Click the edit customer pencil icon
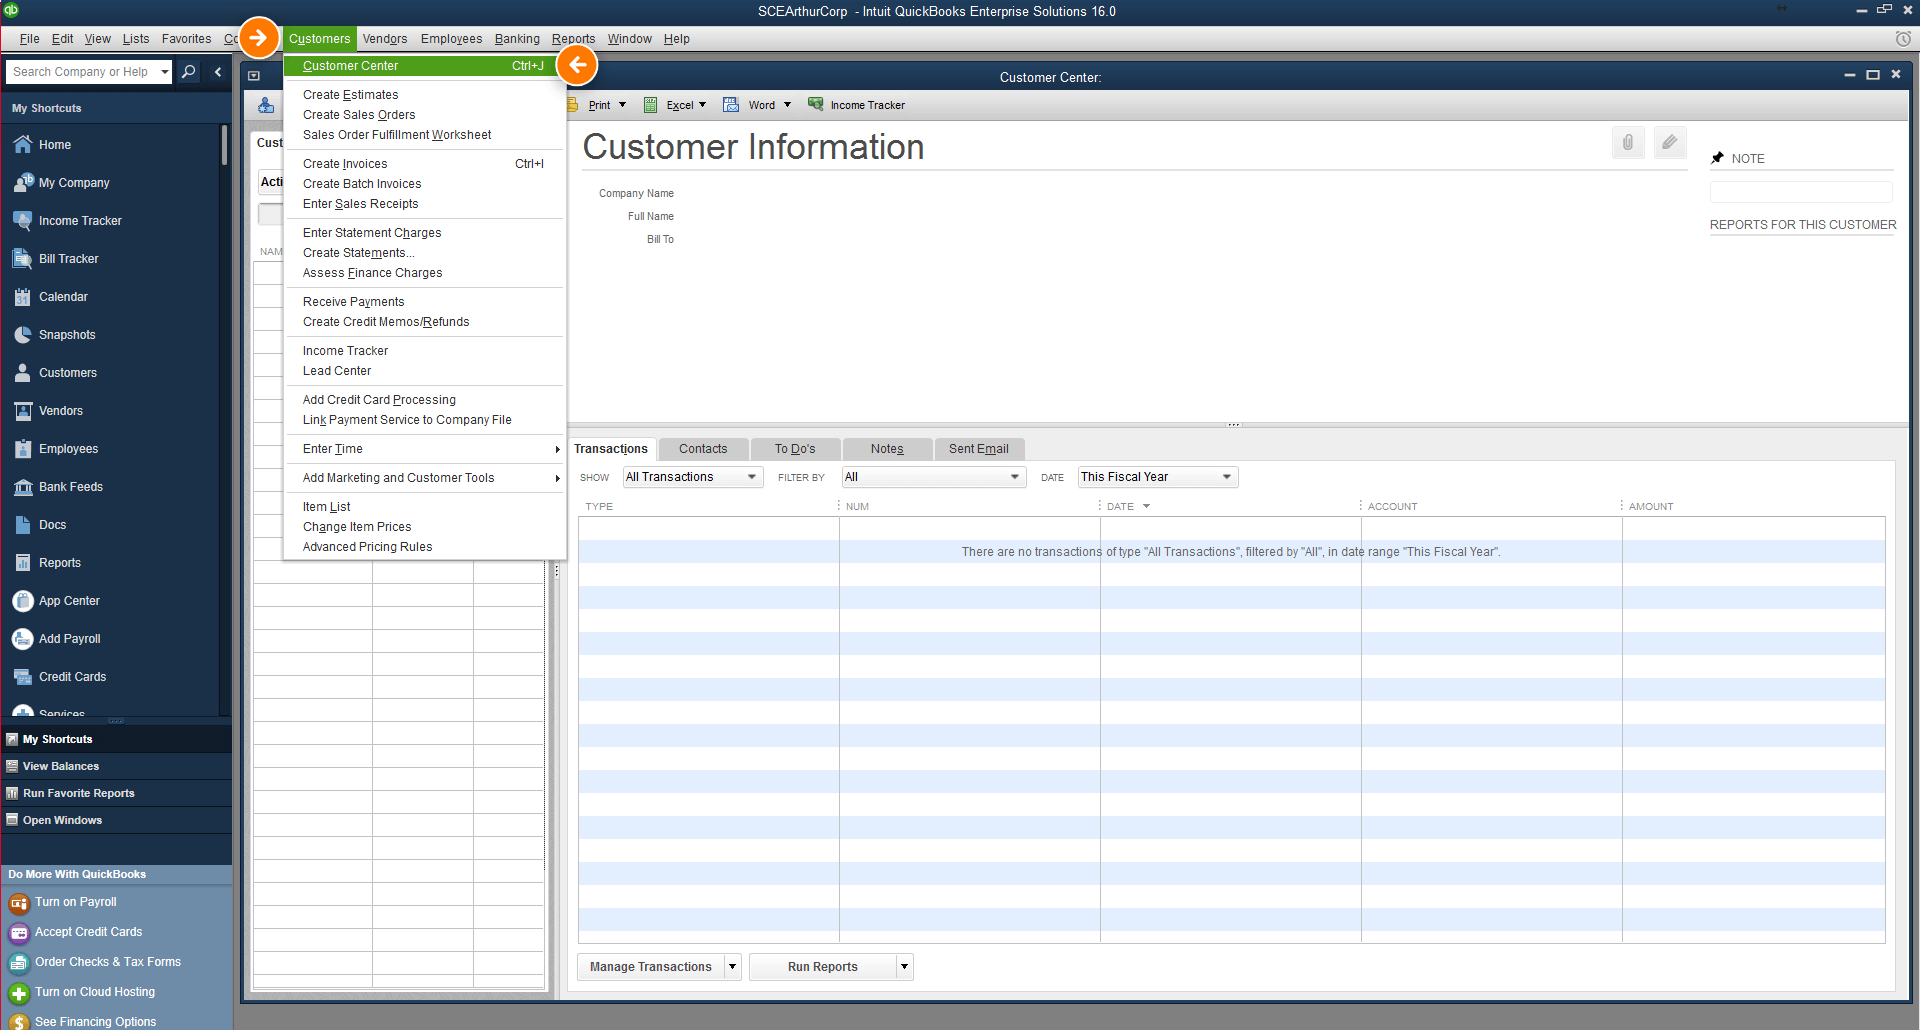The image size is (1920, 1030). coord(1669,143)
